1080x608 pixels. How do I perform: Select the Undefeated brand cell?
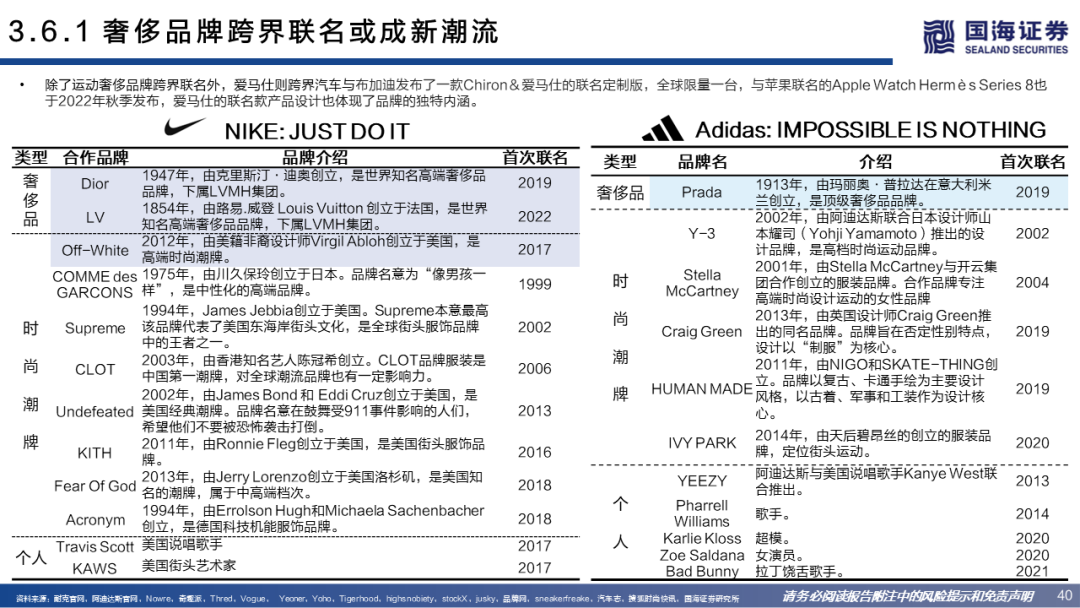pyautogui.click(x=95, y=412)
